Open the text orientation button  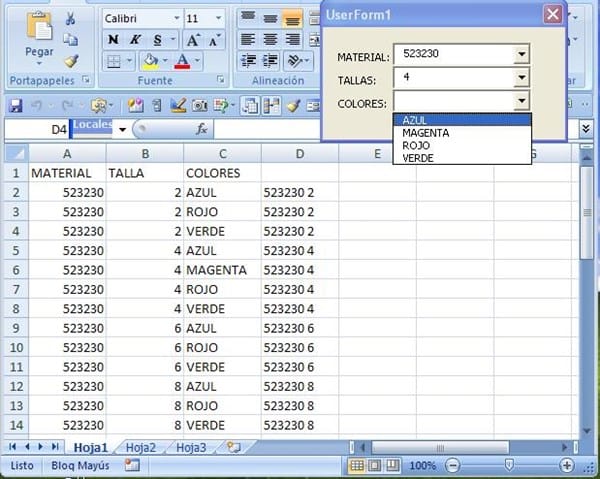[x=297, y=61]
